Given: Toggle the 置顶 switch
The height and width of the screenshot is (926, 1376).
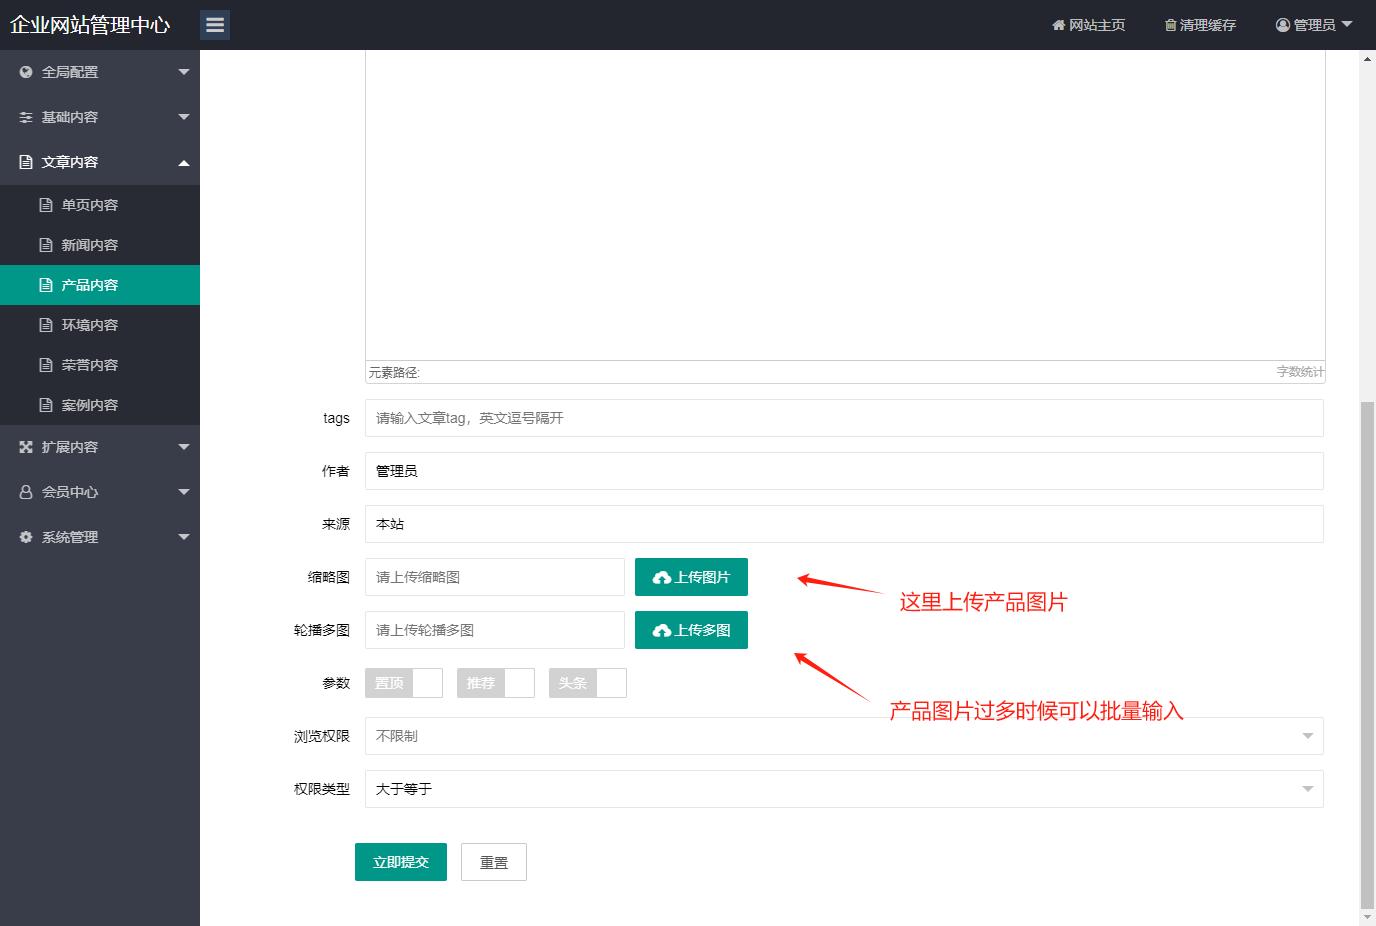Looking at the screenshot, I should (403, 683).
